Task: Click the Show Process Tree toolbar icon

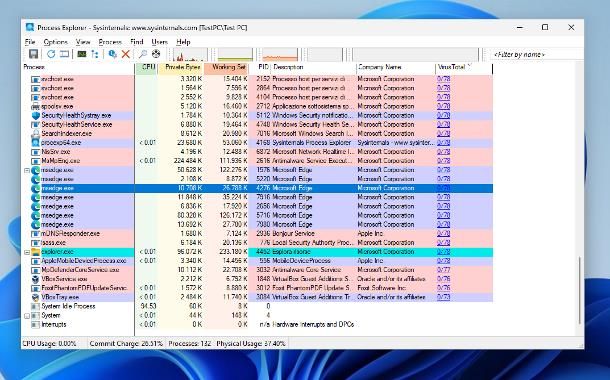Action: pyautogui.click(x=95, y=54)
